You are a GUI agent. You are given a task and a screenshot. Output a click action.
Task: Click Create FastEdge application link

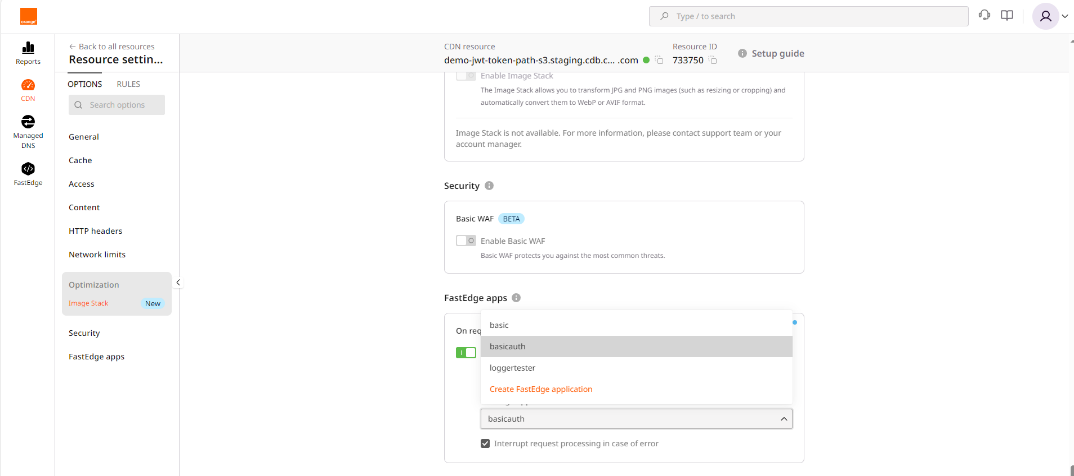pos(540,389)
